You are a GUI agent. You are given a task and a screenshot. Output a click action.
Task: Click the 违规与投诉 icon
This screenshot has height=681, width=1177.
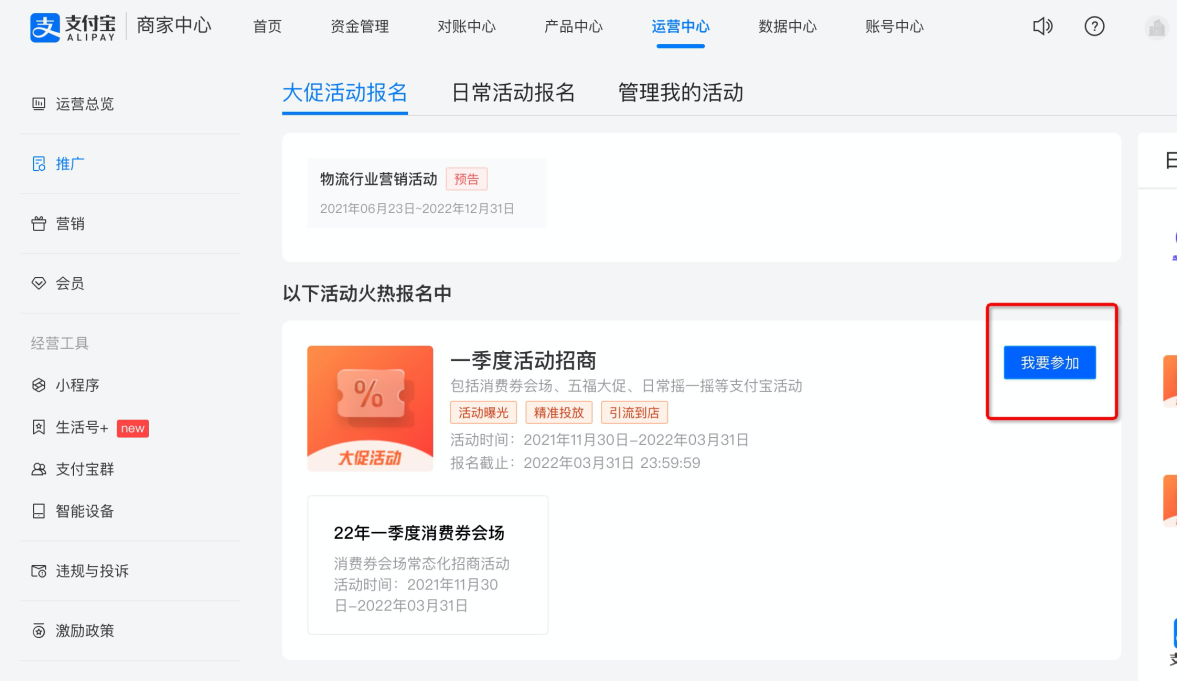(x=38, y=571)
